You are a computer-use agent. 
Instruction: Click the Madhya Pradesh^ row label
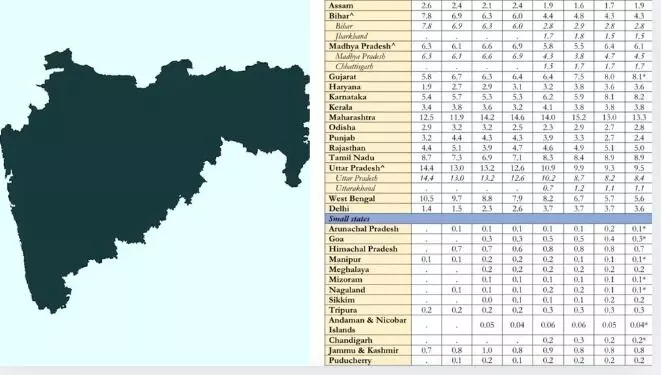(362, 46)
